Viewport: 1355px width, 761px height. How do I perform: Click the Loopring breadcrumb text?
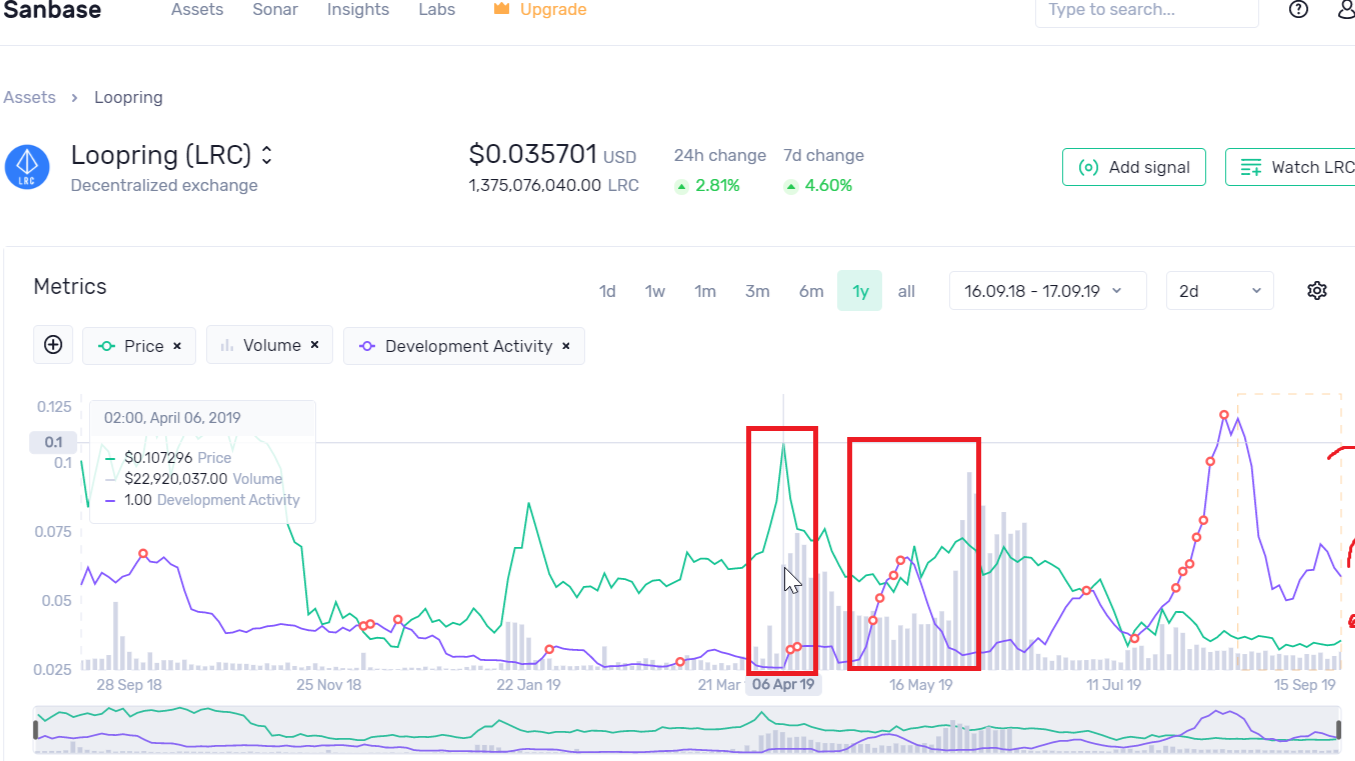(x=128, y=97)
